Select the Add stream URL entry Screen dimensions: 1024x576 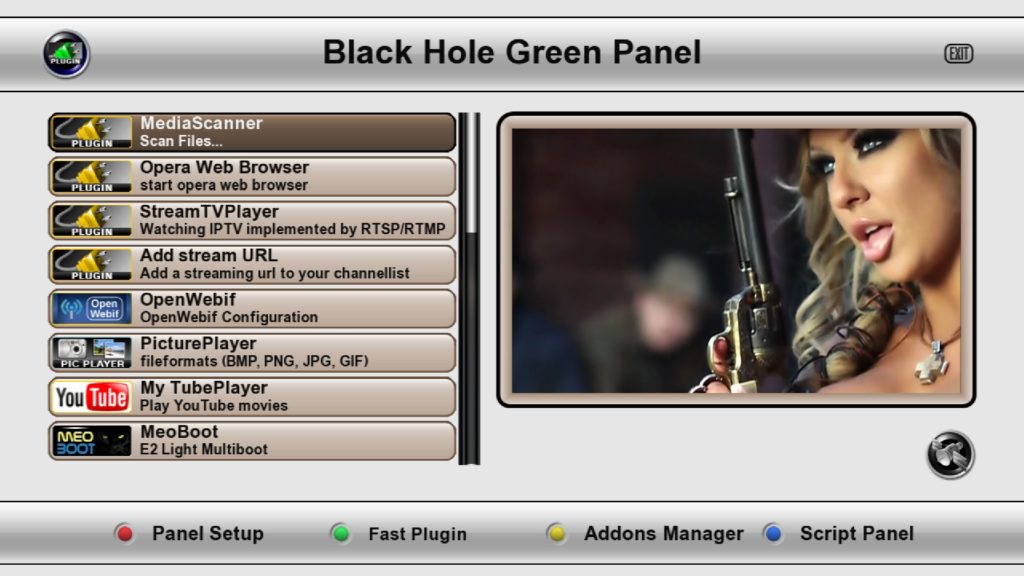click(252, 264)
